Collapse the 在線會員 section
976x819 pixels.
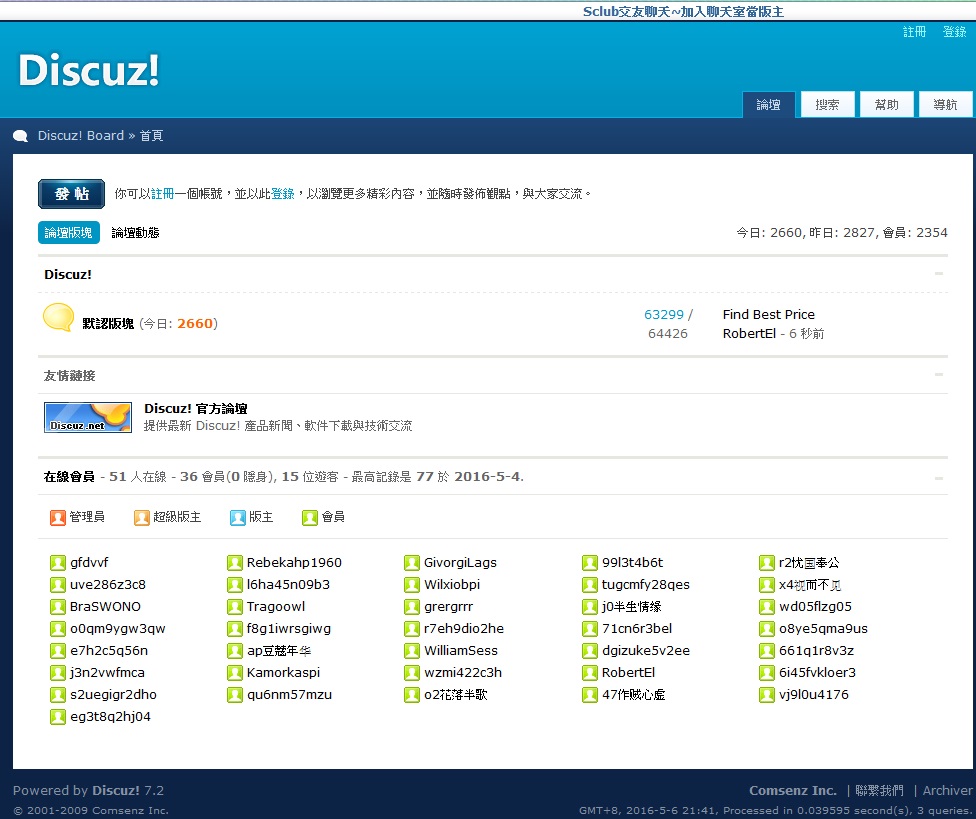tap(939, 478)
